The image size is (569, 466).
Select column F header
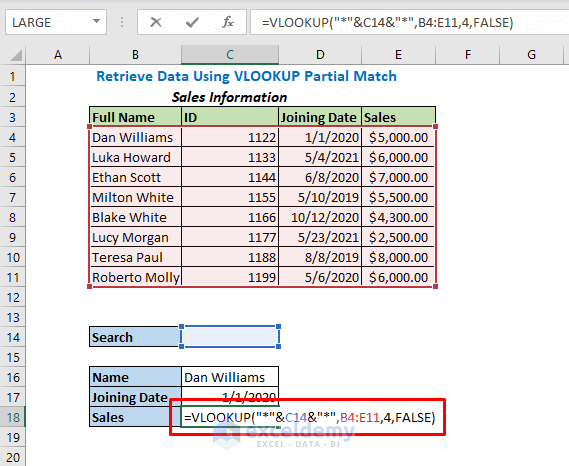pos(468,55)
